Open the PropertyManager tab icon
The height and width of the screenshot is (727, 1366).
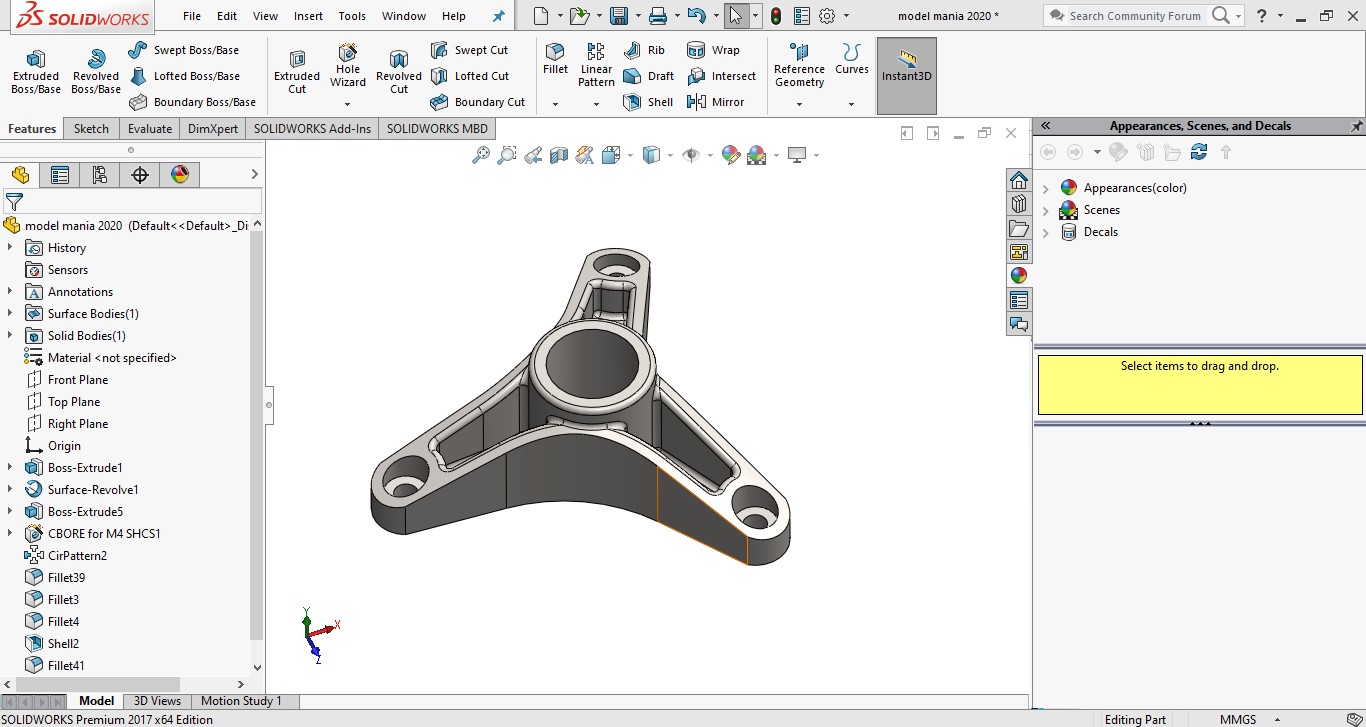[60, 175]
